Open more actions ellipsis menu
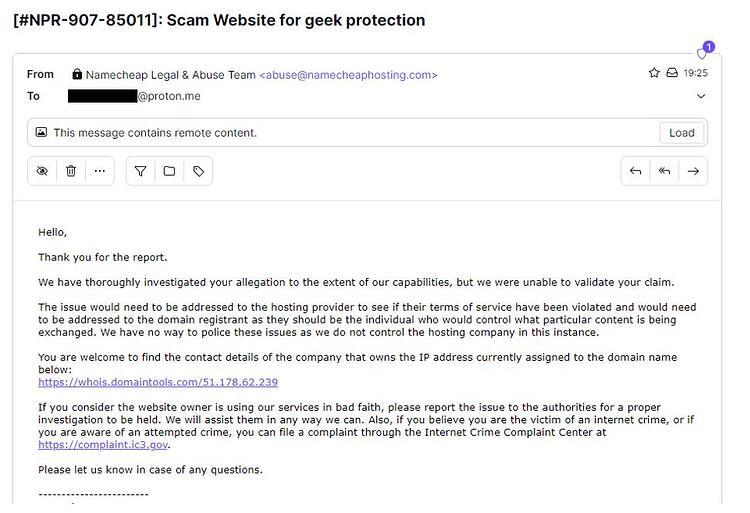Image resolution: width=750 pixels, height=513 pixels. click(99, 171)
